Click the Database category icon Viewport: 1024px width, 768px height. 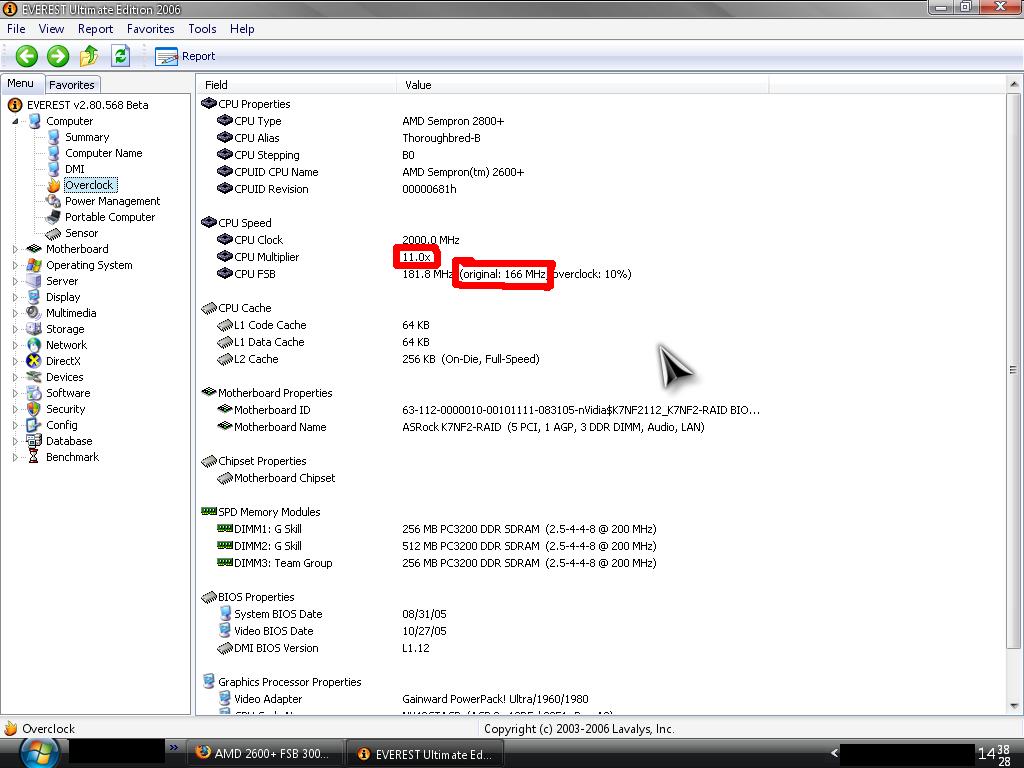click(x=34, y=441)
